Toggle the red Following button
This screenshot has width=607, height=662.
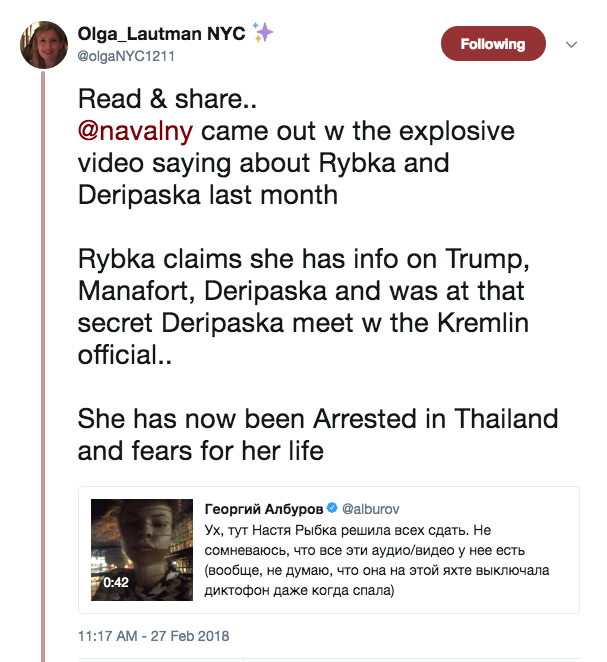[x=493, y=44]
